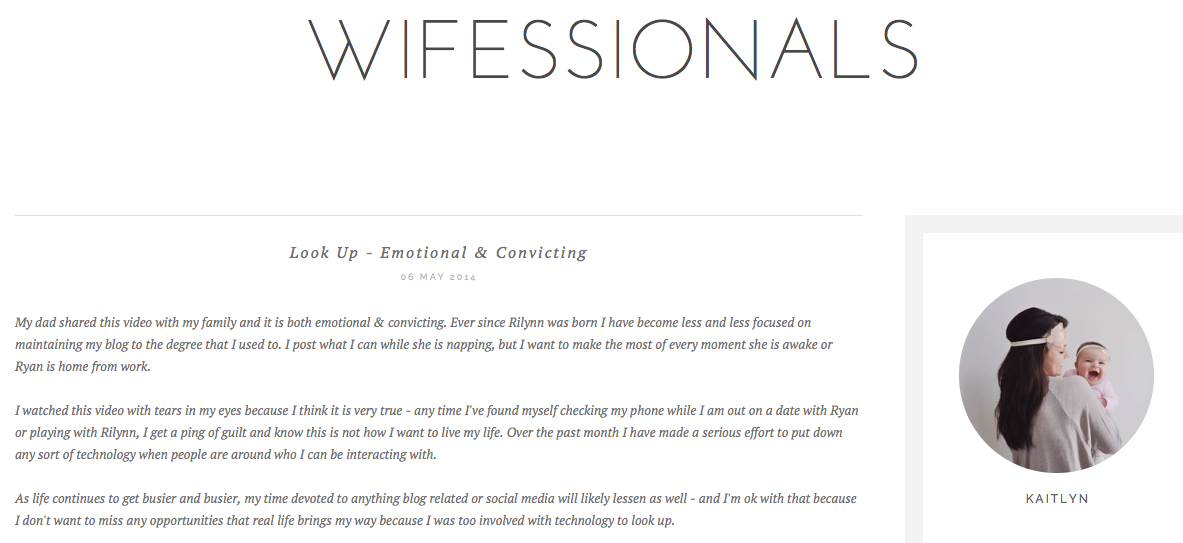Click the word "Convicting" in the post title
Screen dimensions: 1183x543
click(x=541, y=253)
